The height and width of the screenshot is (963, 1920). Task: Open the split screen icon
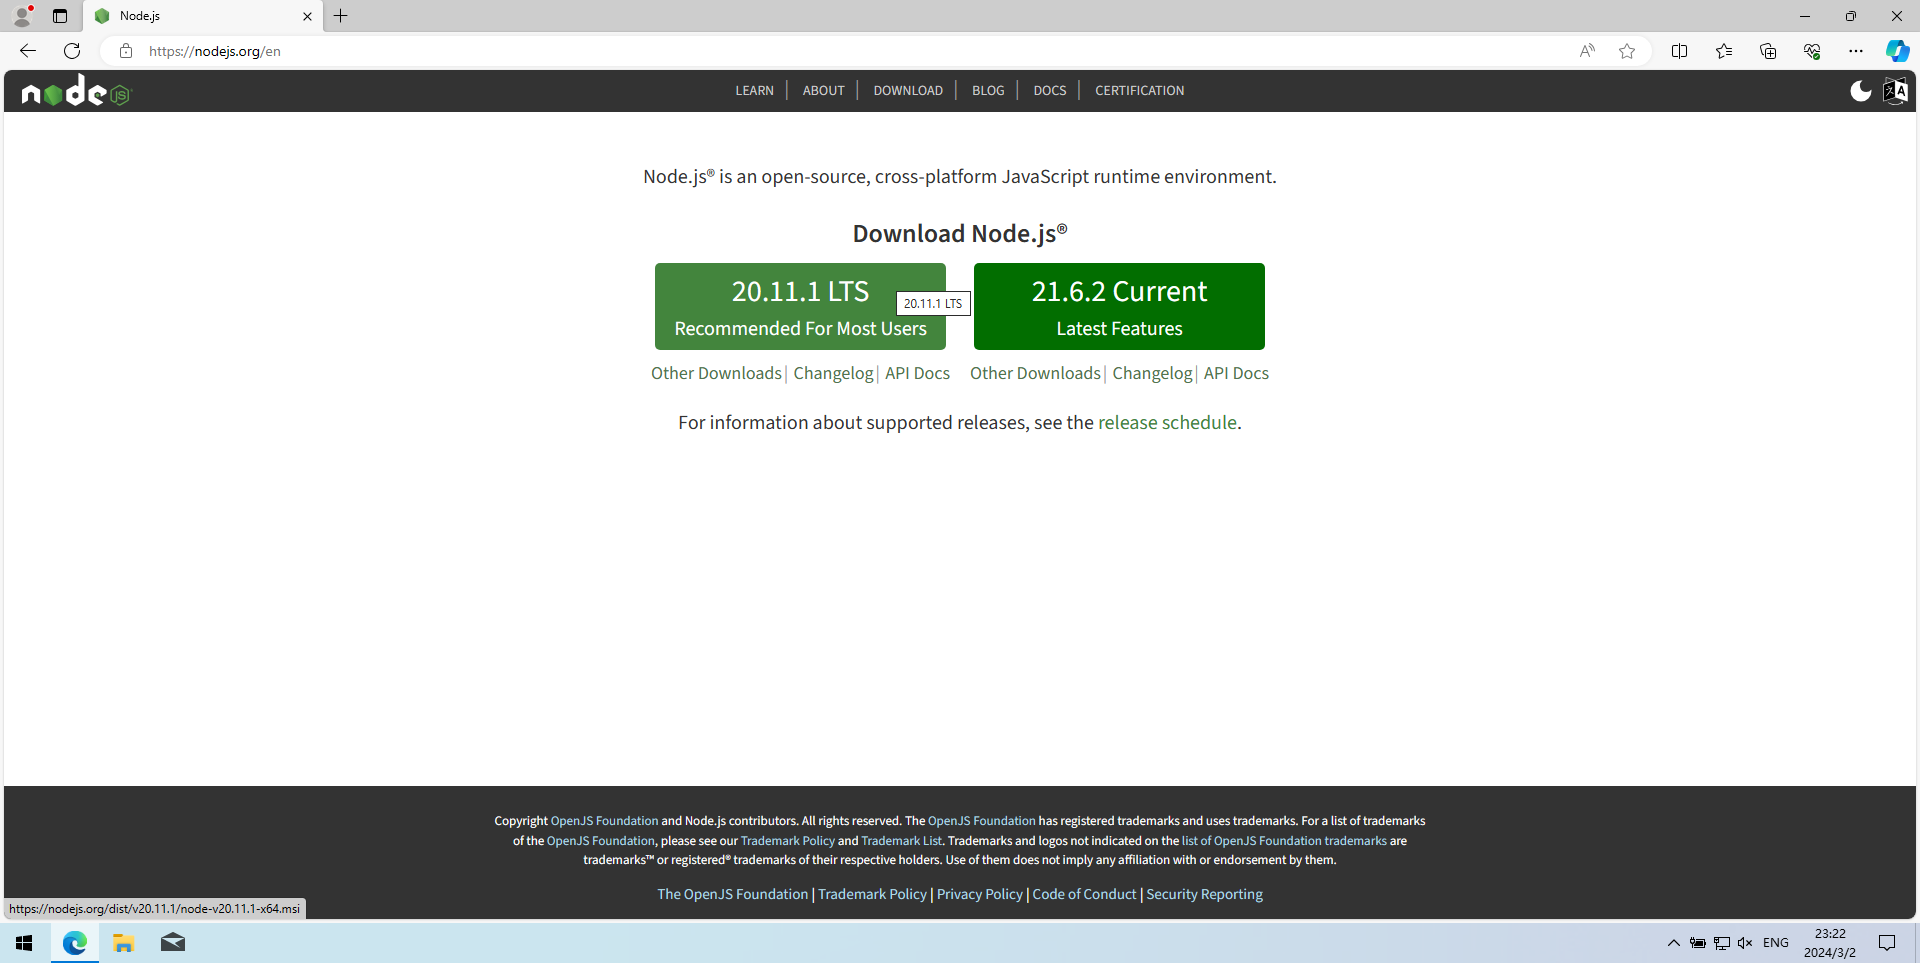pyautogui.click(x=1679, y=51)
